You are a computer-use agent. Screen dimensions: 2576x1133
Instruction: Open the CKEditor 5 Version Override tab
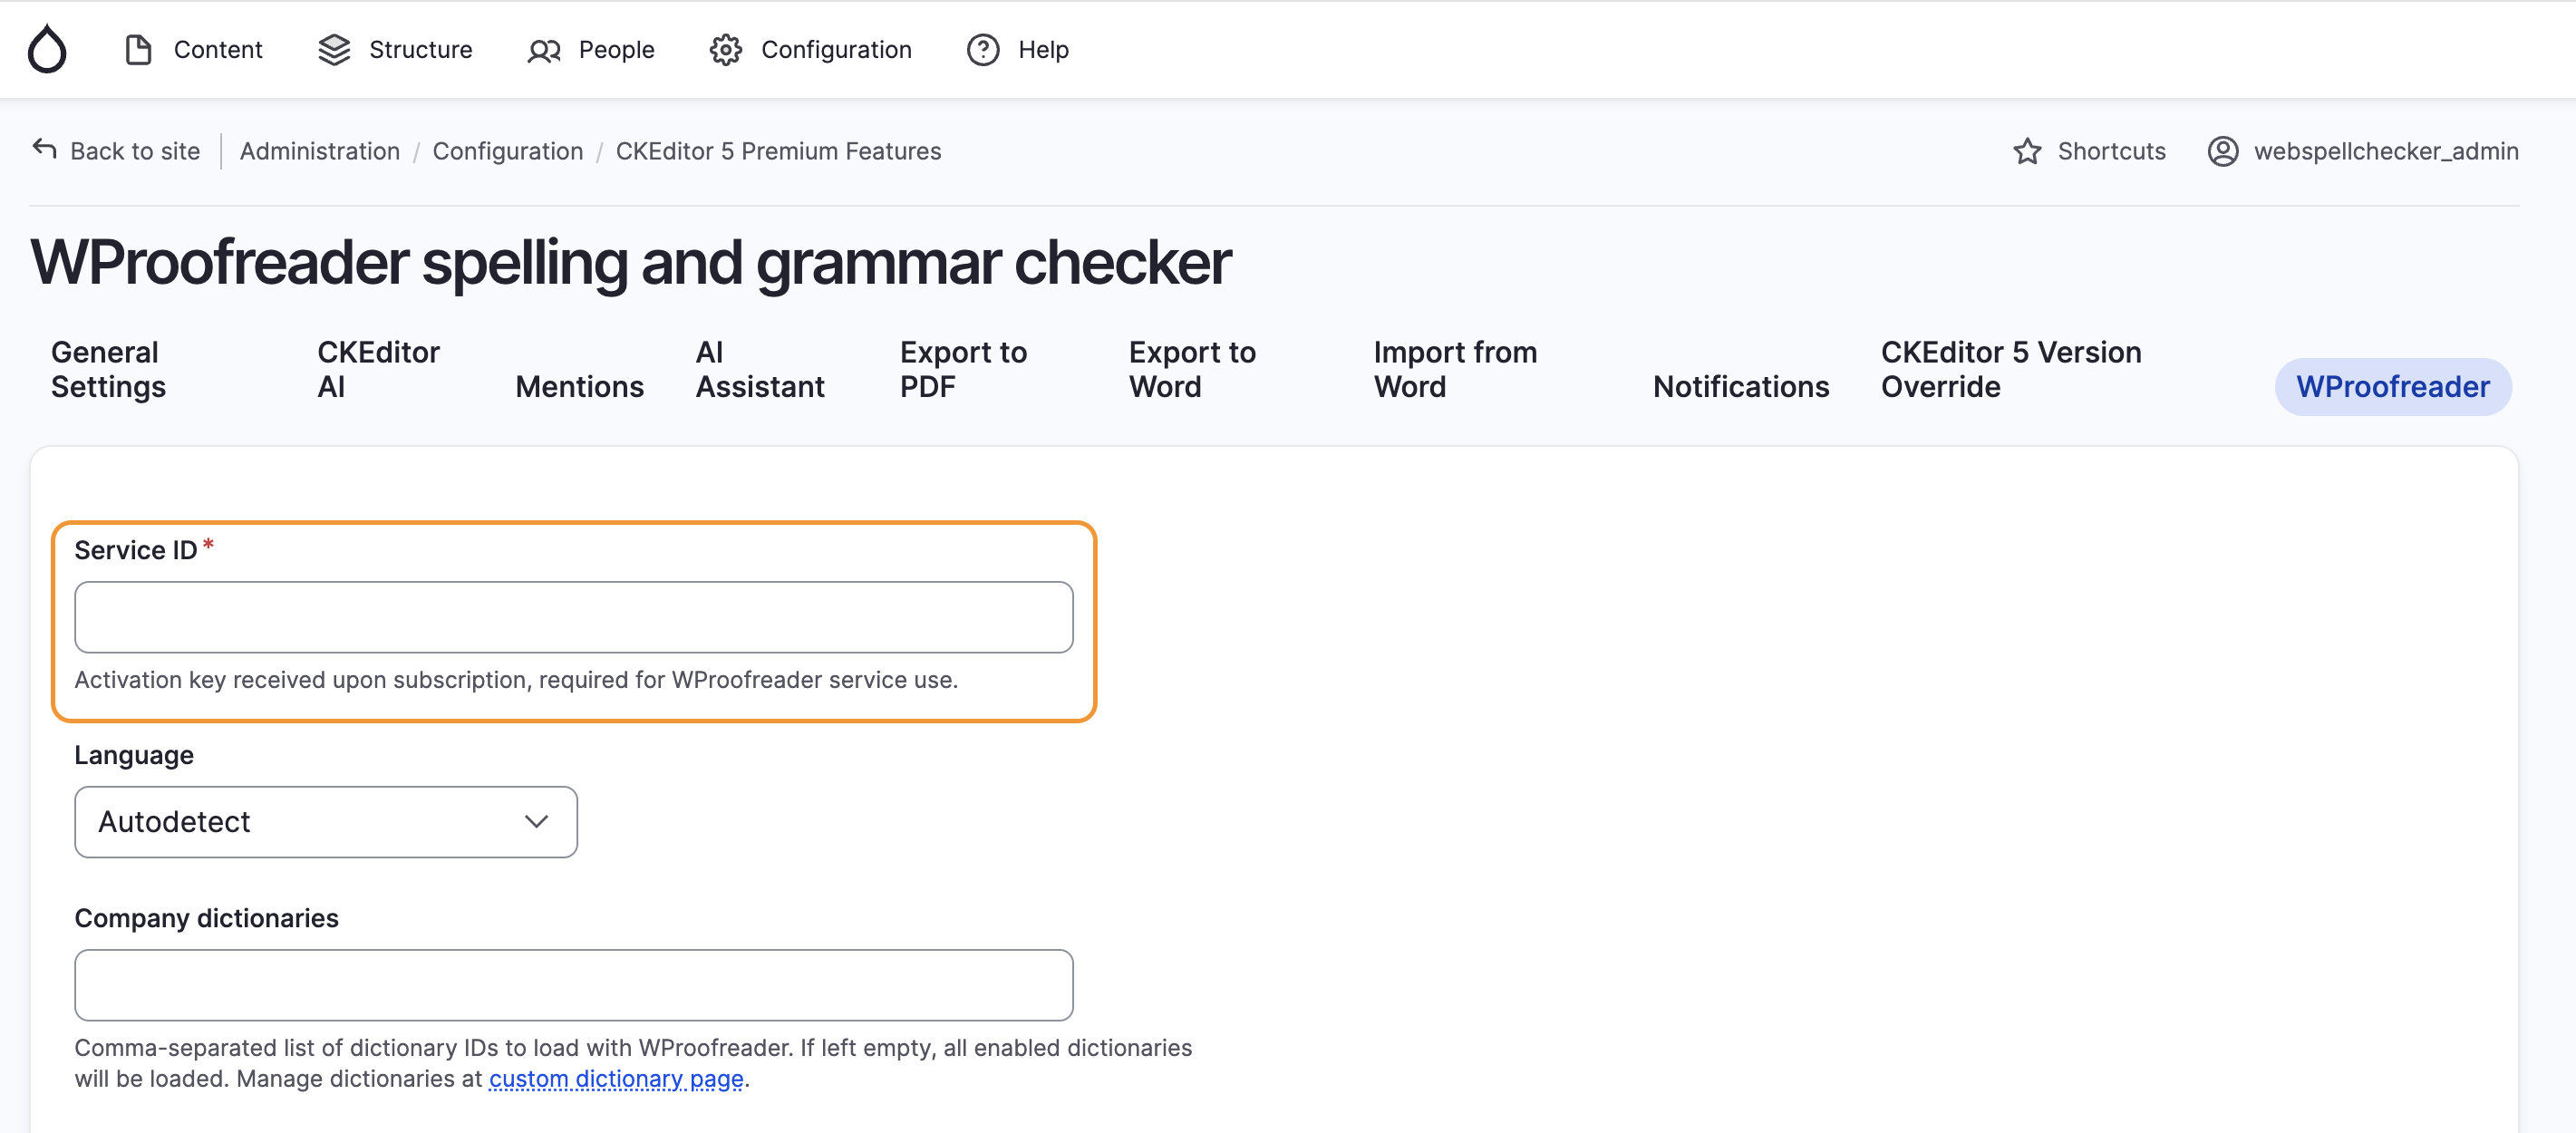click(x=2010, y=369)
